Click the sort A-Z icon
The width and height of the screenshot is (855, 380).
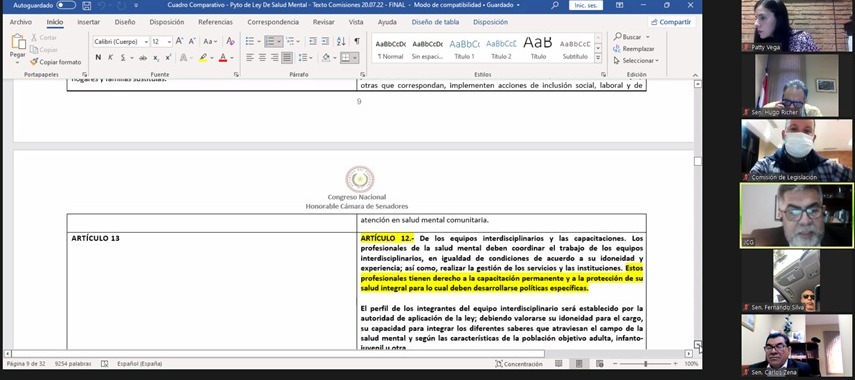[x=341, y=41]
